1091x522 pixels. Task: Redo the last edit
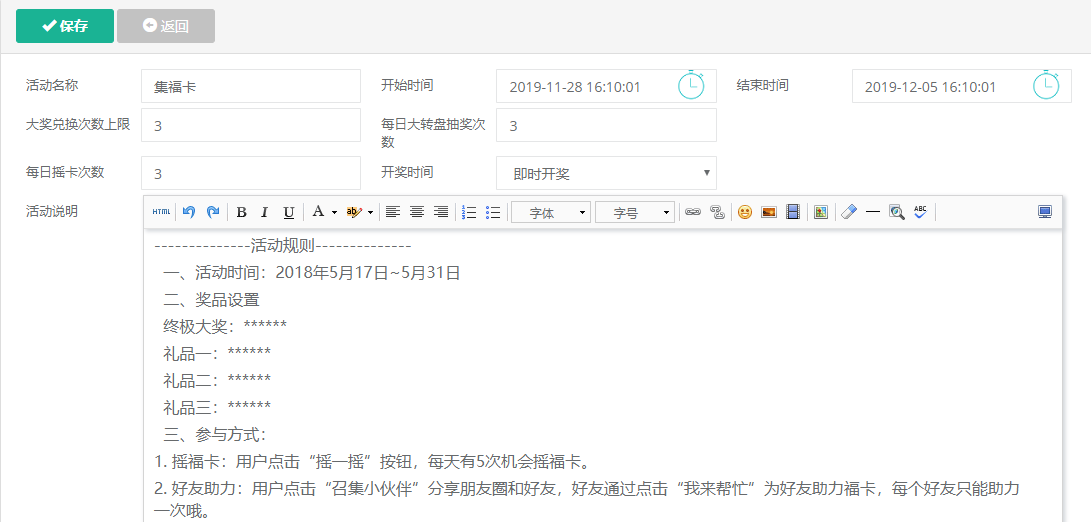pos(213,212)
